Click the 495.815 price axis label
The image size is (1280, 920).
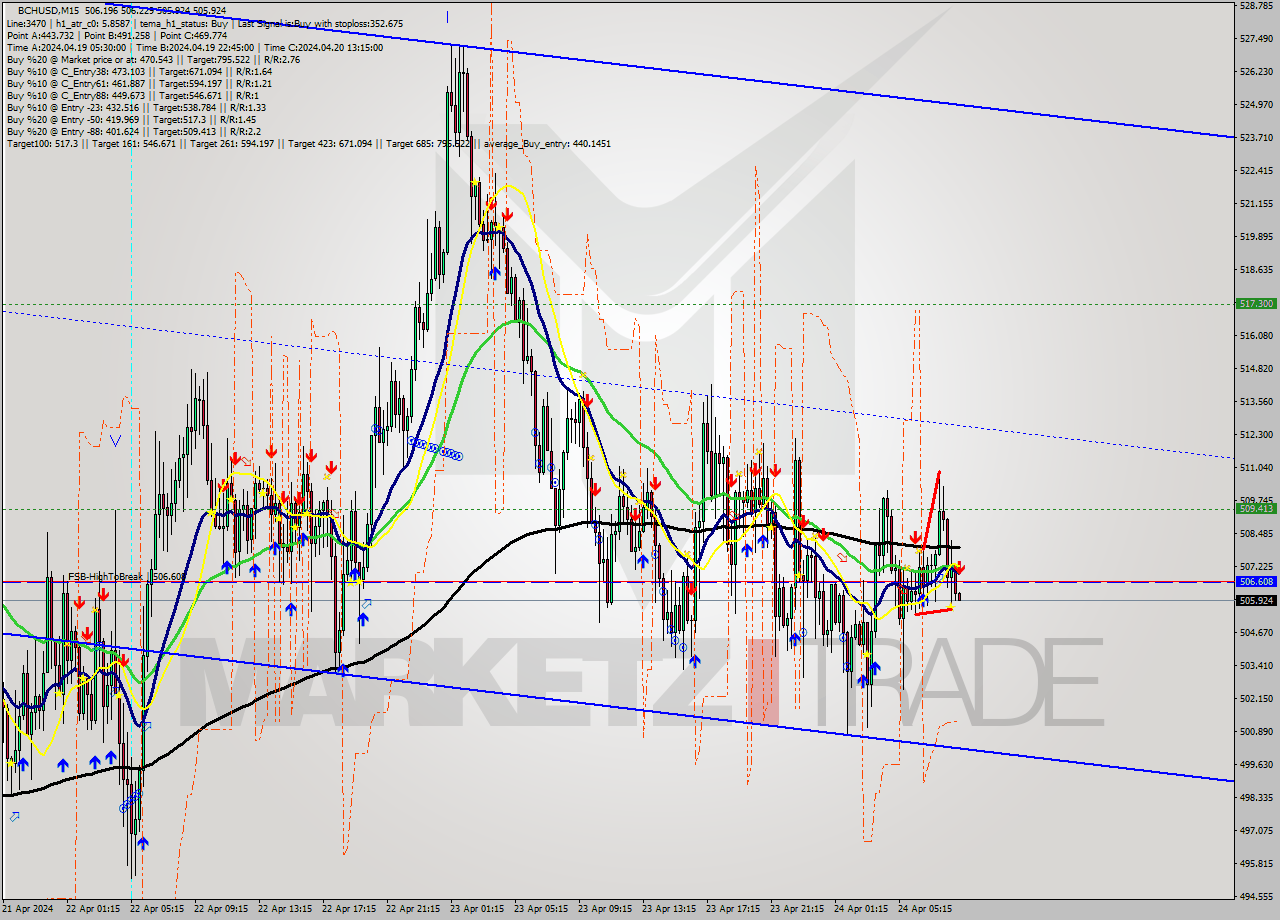1255,864
